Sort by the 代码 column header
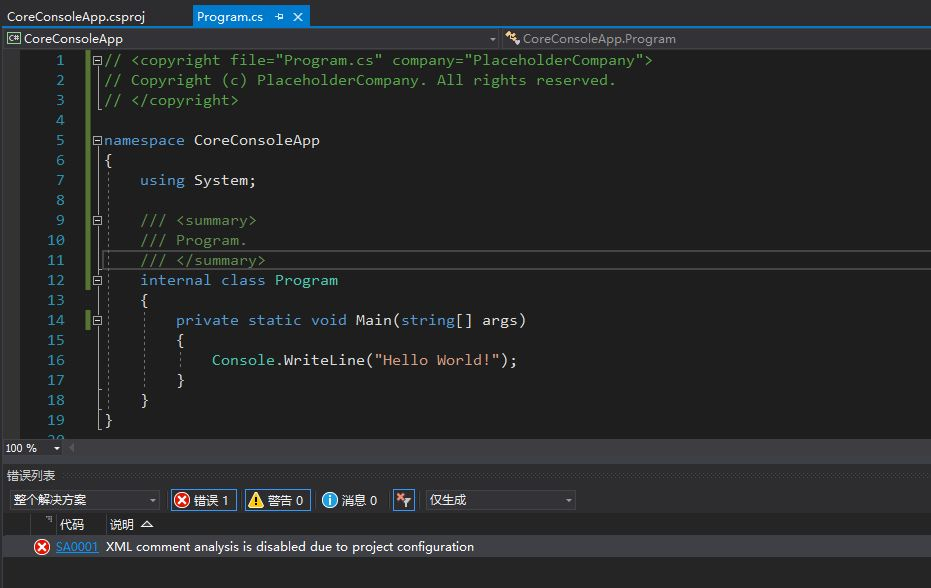This screenshot has height=588, width=931. [x=72, y=524]
